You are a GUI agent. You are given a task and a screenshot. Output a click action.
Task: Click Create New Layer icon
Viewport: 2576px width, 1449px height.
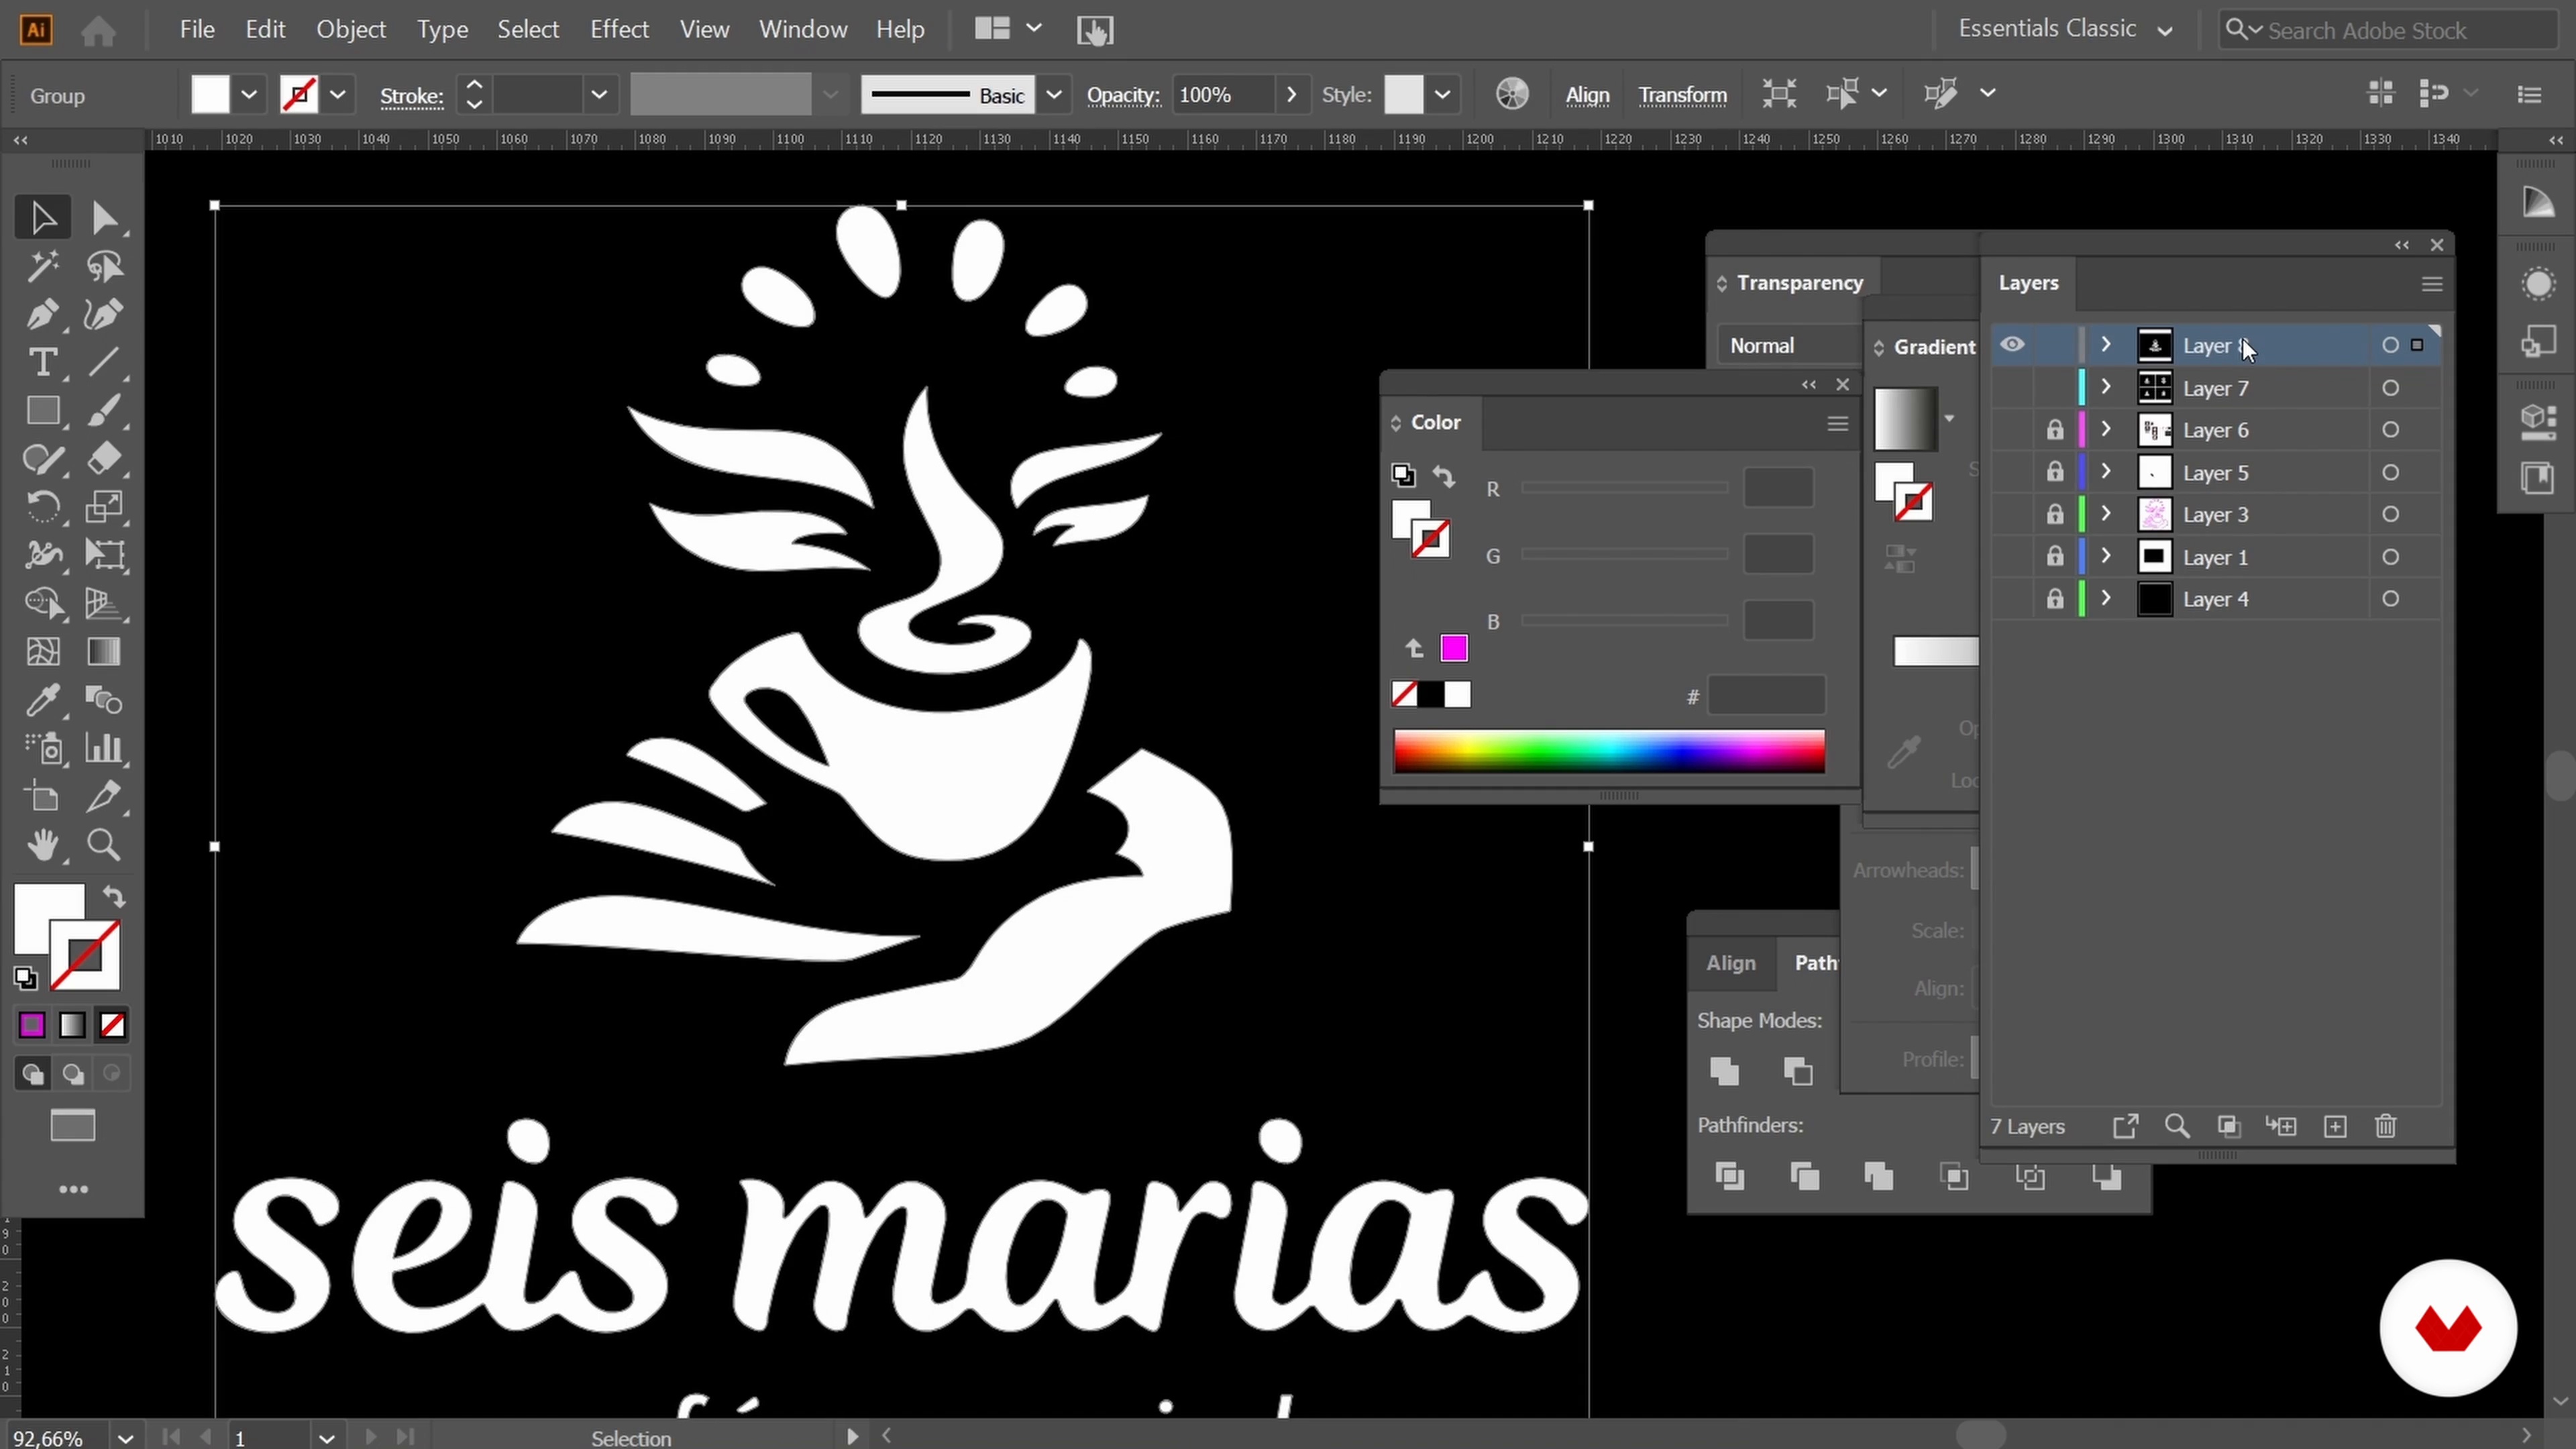[x=2335, y=1127]
